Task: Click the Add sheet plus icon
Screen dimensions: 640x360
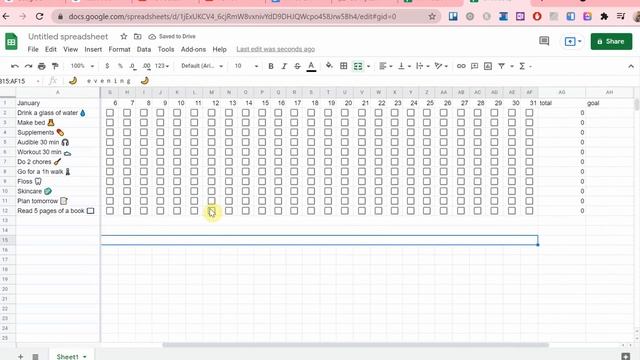Action: (x=20, y=356)
